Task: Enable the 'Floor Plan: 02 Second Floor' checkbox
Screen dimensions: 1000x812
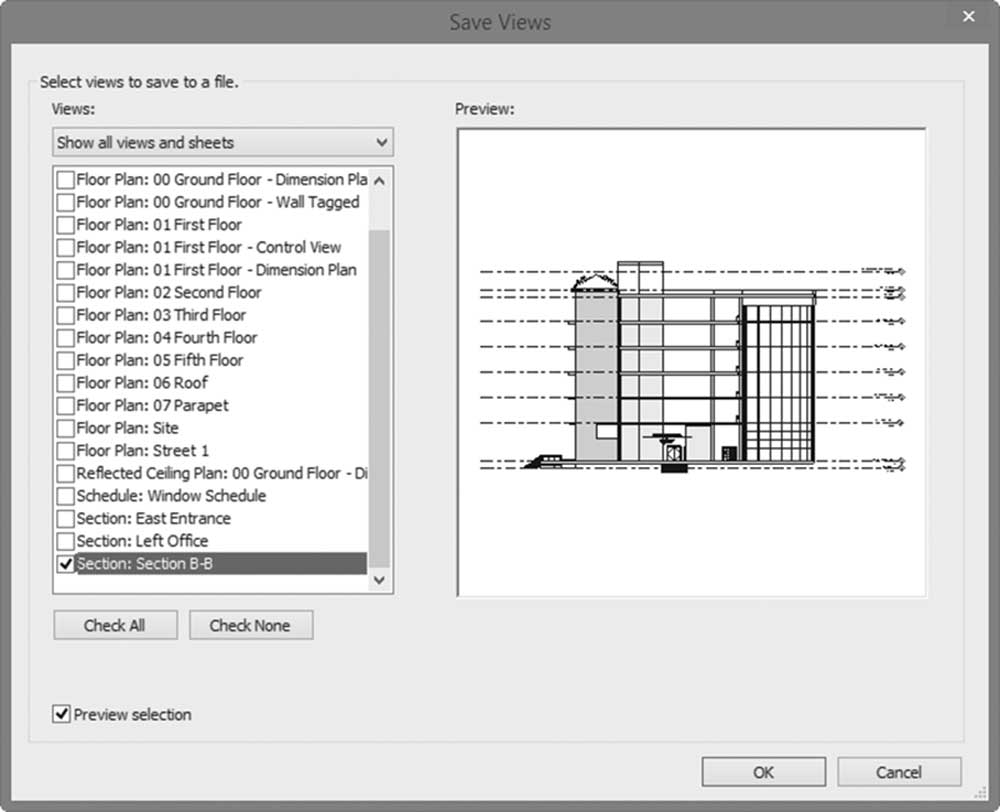Action: click(65, 293)
